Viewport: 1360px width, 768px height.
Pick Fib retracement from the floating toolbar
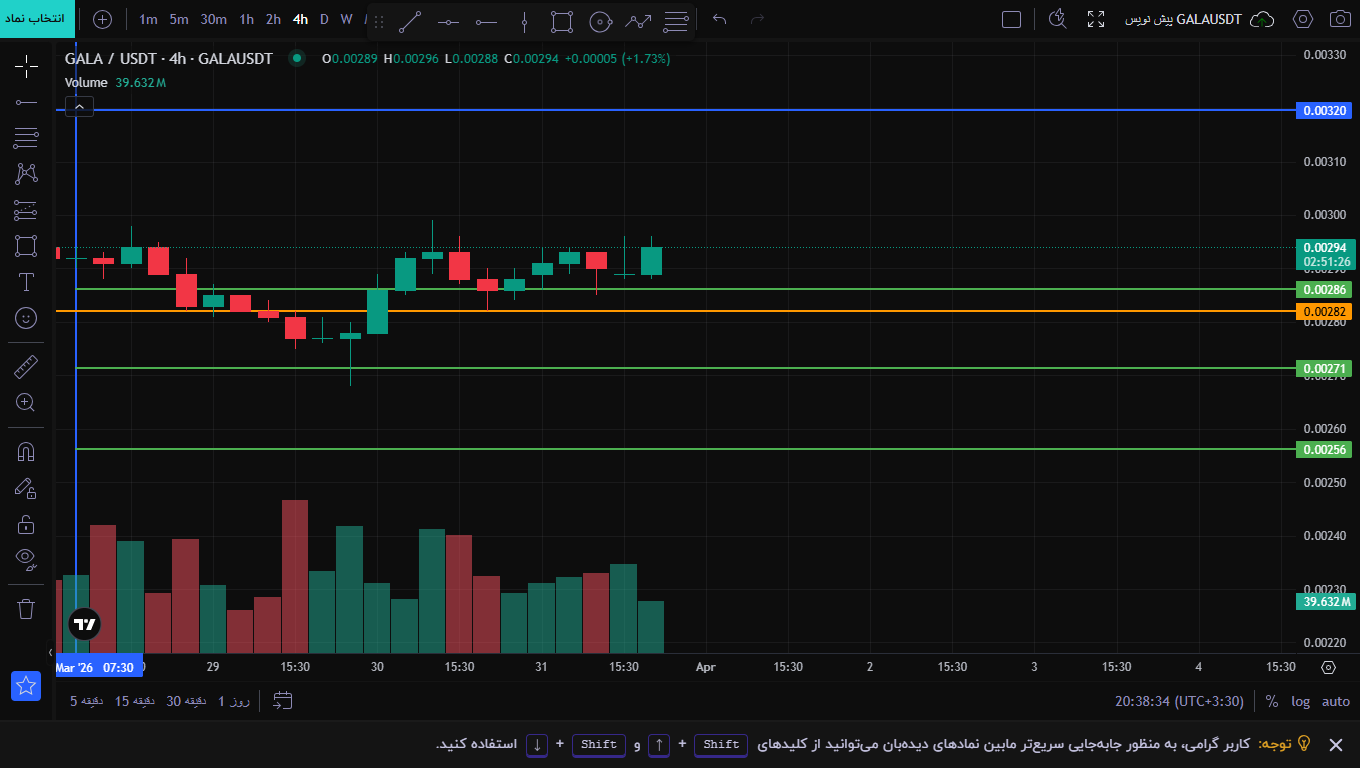point(676,21)
